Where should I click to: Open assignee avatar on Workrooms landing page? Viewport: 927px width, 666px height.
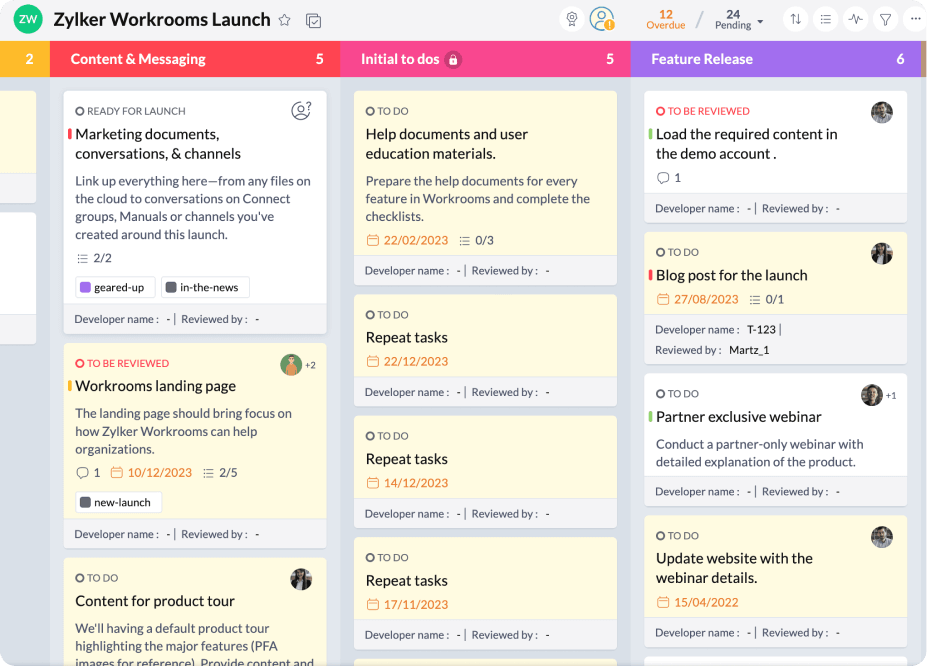(x=291, y=365)
